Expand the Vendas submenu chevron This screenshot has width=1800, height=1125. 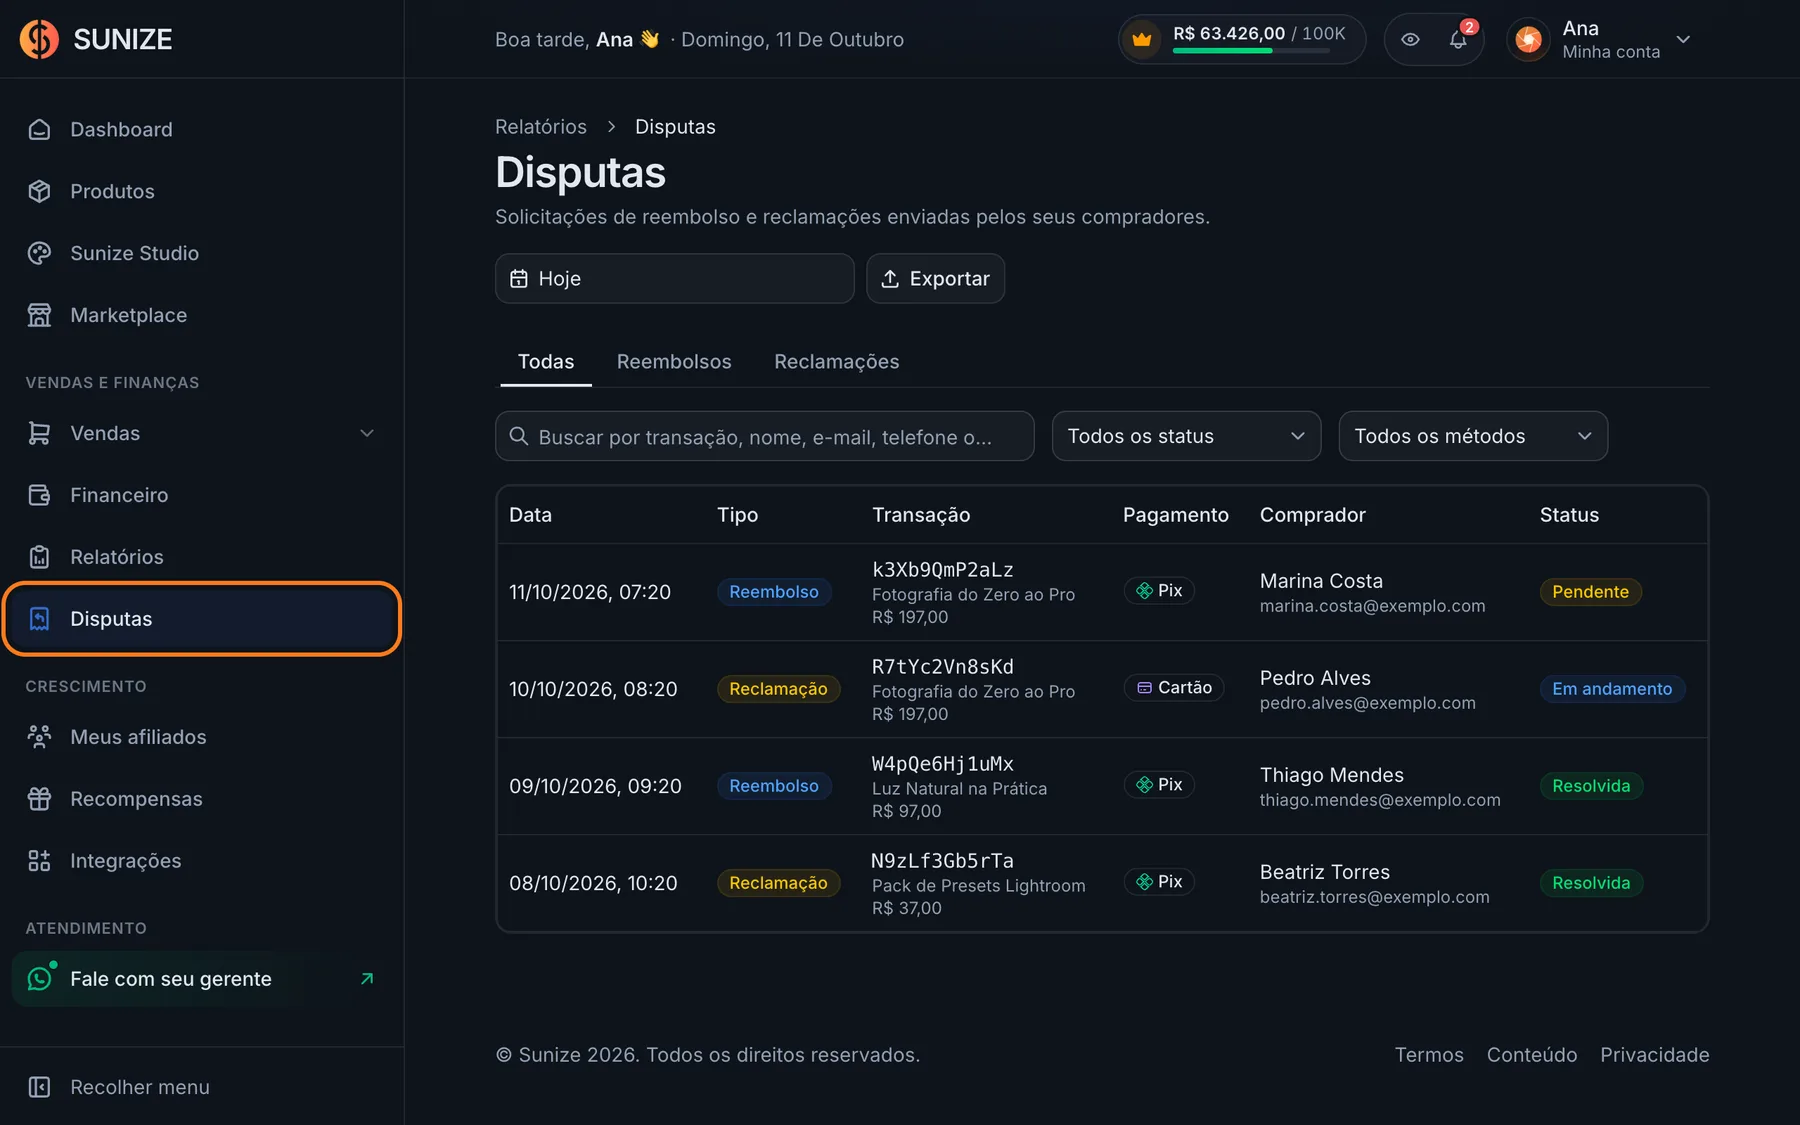pyautogui.click(x=367, y=433)
